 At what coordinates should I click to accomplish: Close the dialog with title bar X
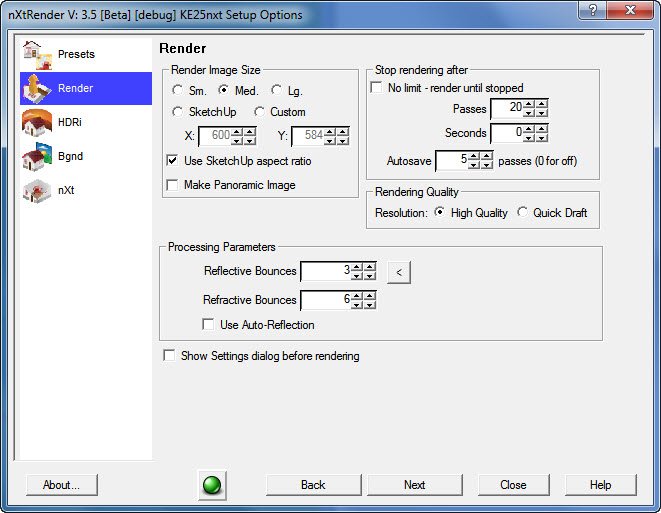(x=630, y=10)
